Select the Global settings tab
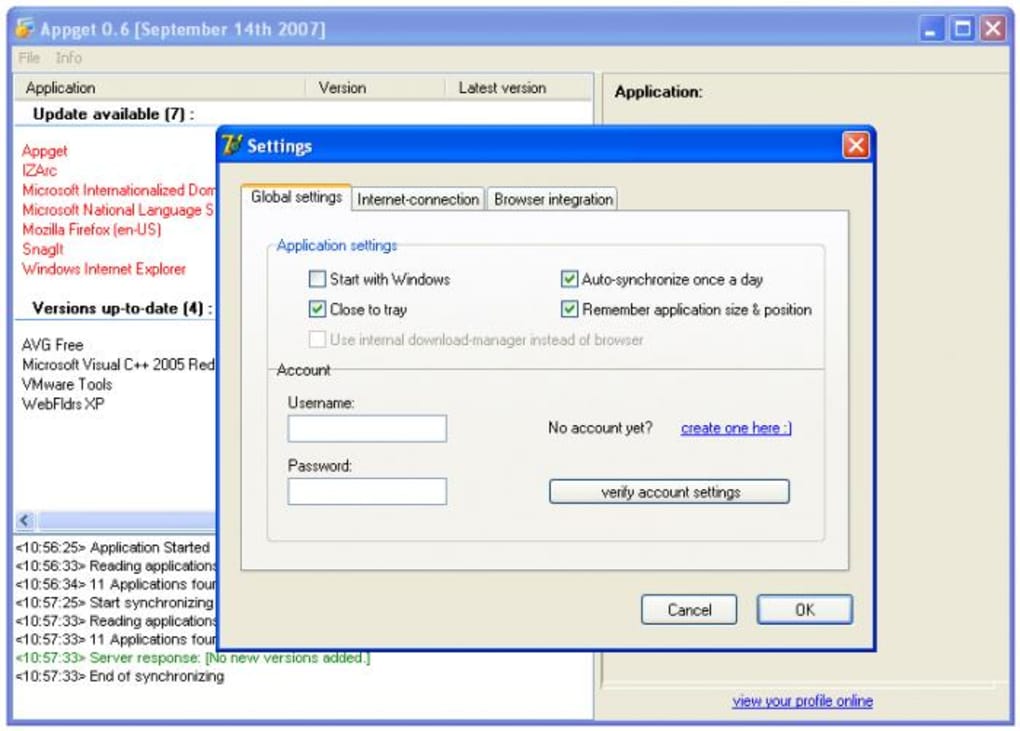 [x=296, y=197]
